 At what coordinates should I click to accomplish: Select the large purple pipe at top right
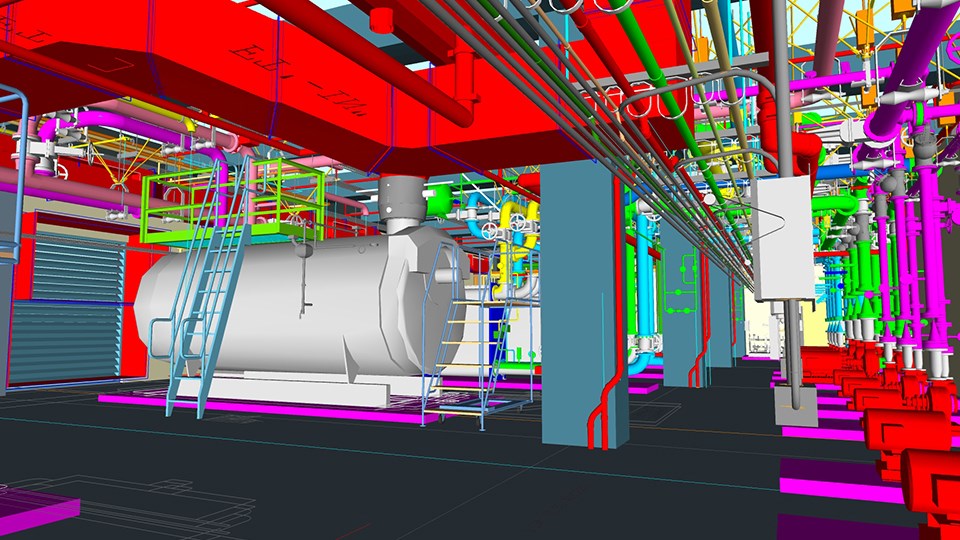tap(912, 67)
